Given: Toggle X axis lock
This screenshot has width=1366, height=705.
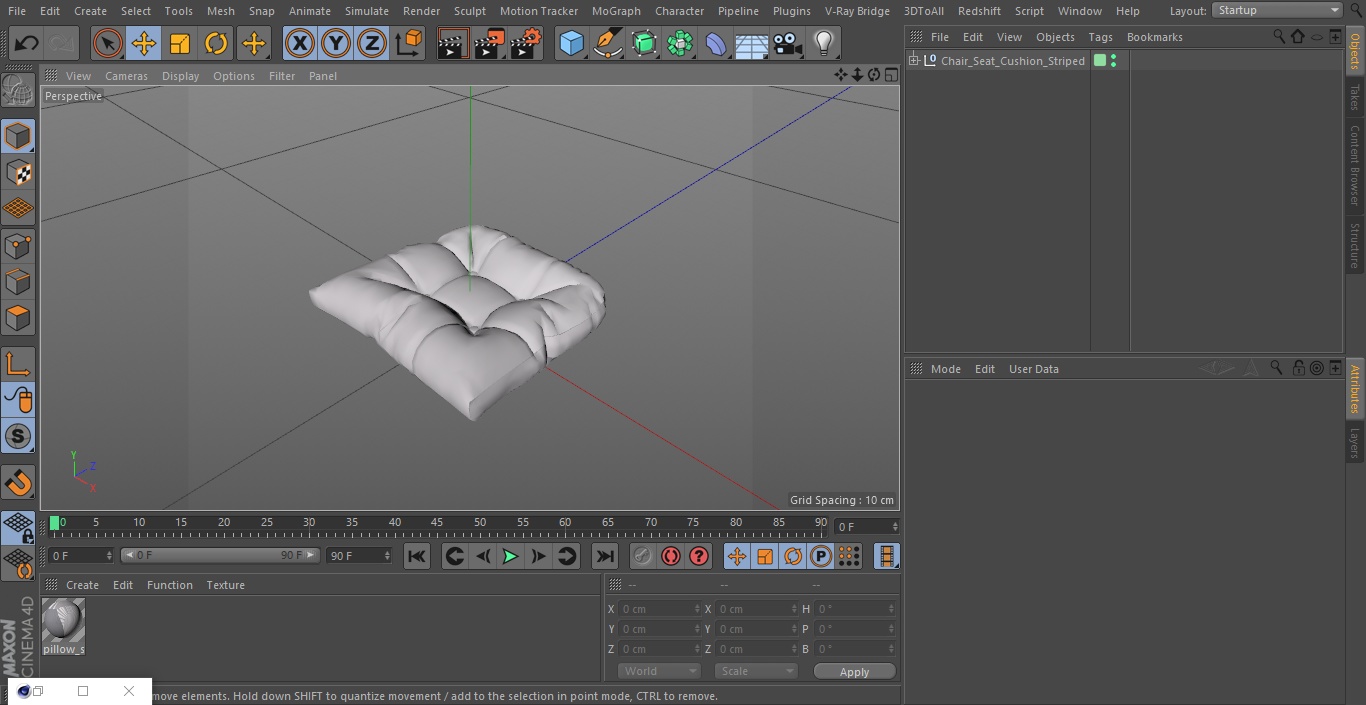Looking at the screenshot, I should pyautogui.click(x=299, y=43).
